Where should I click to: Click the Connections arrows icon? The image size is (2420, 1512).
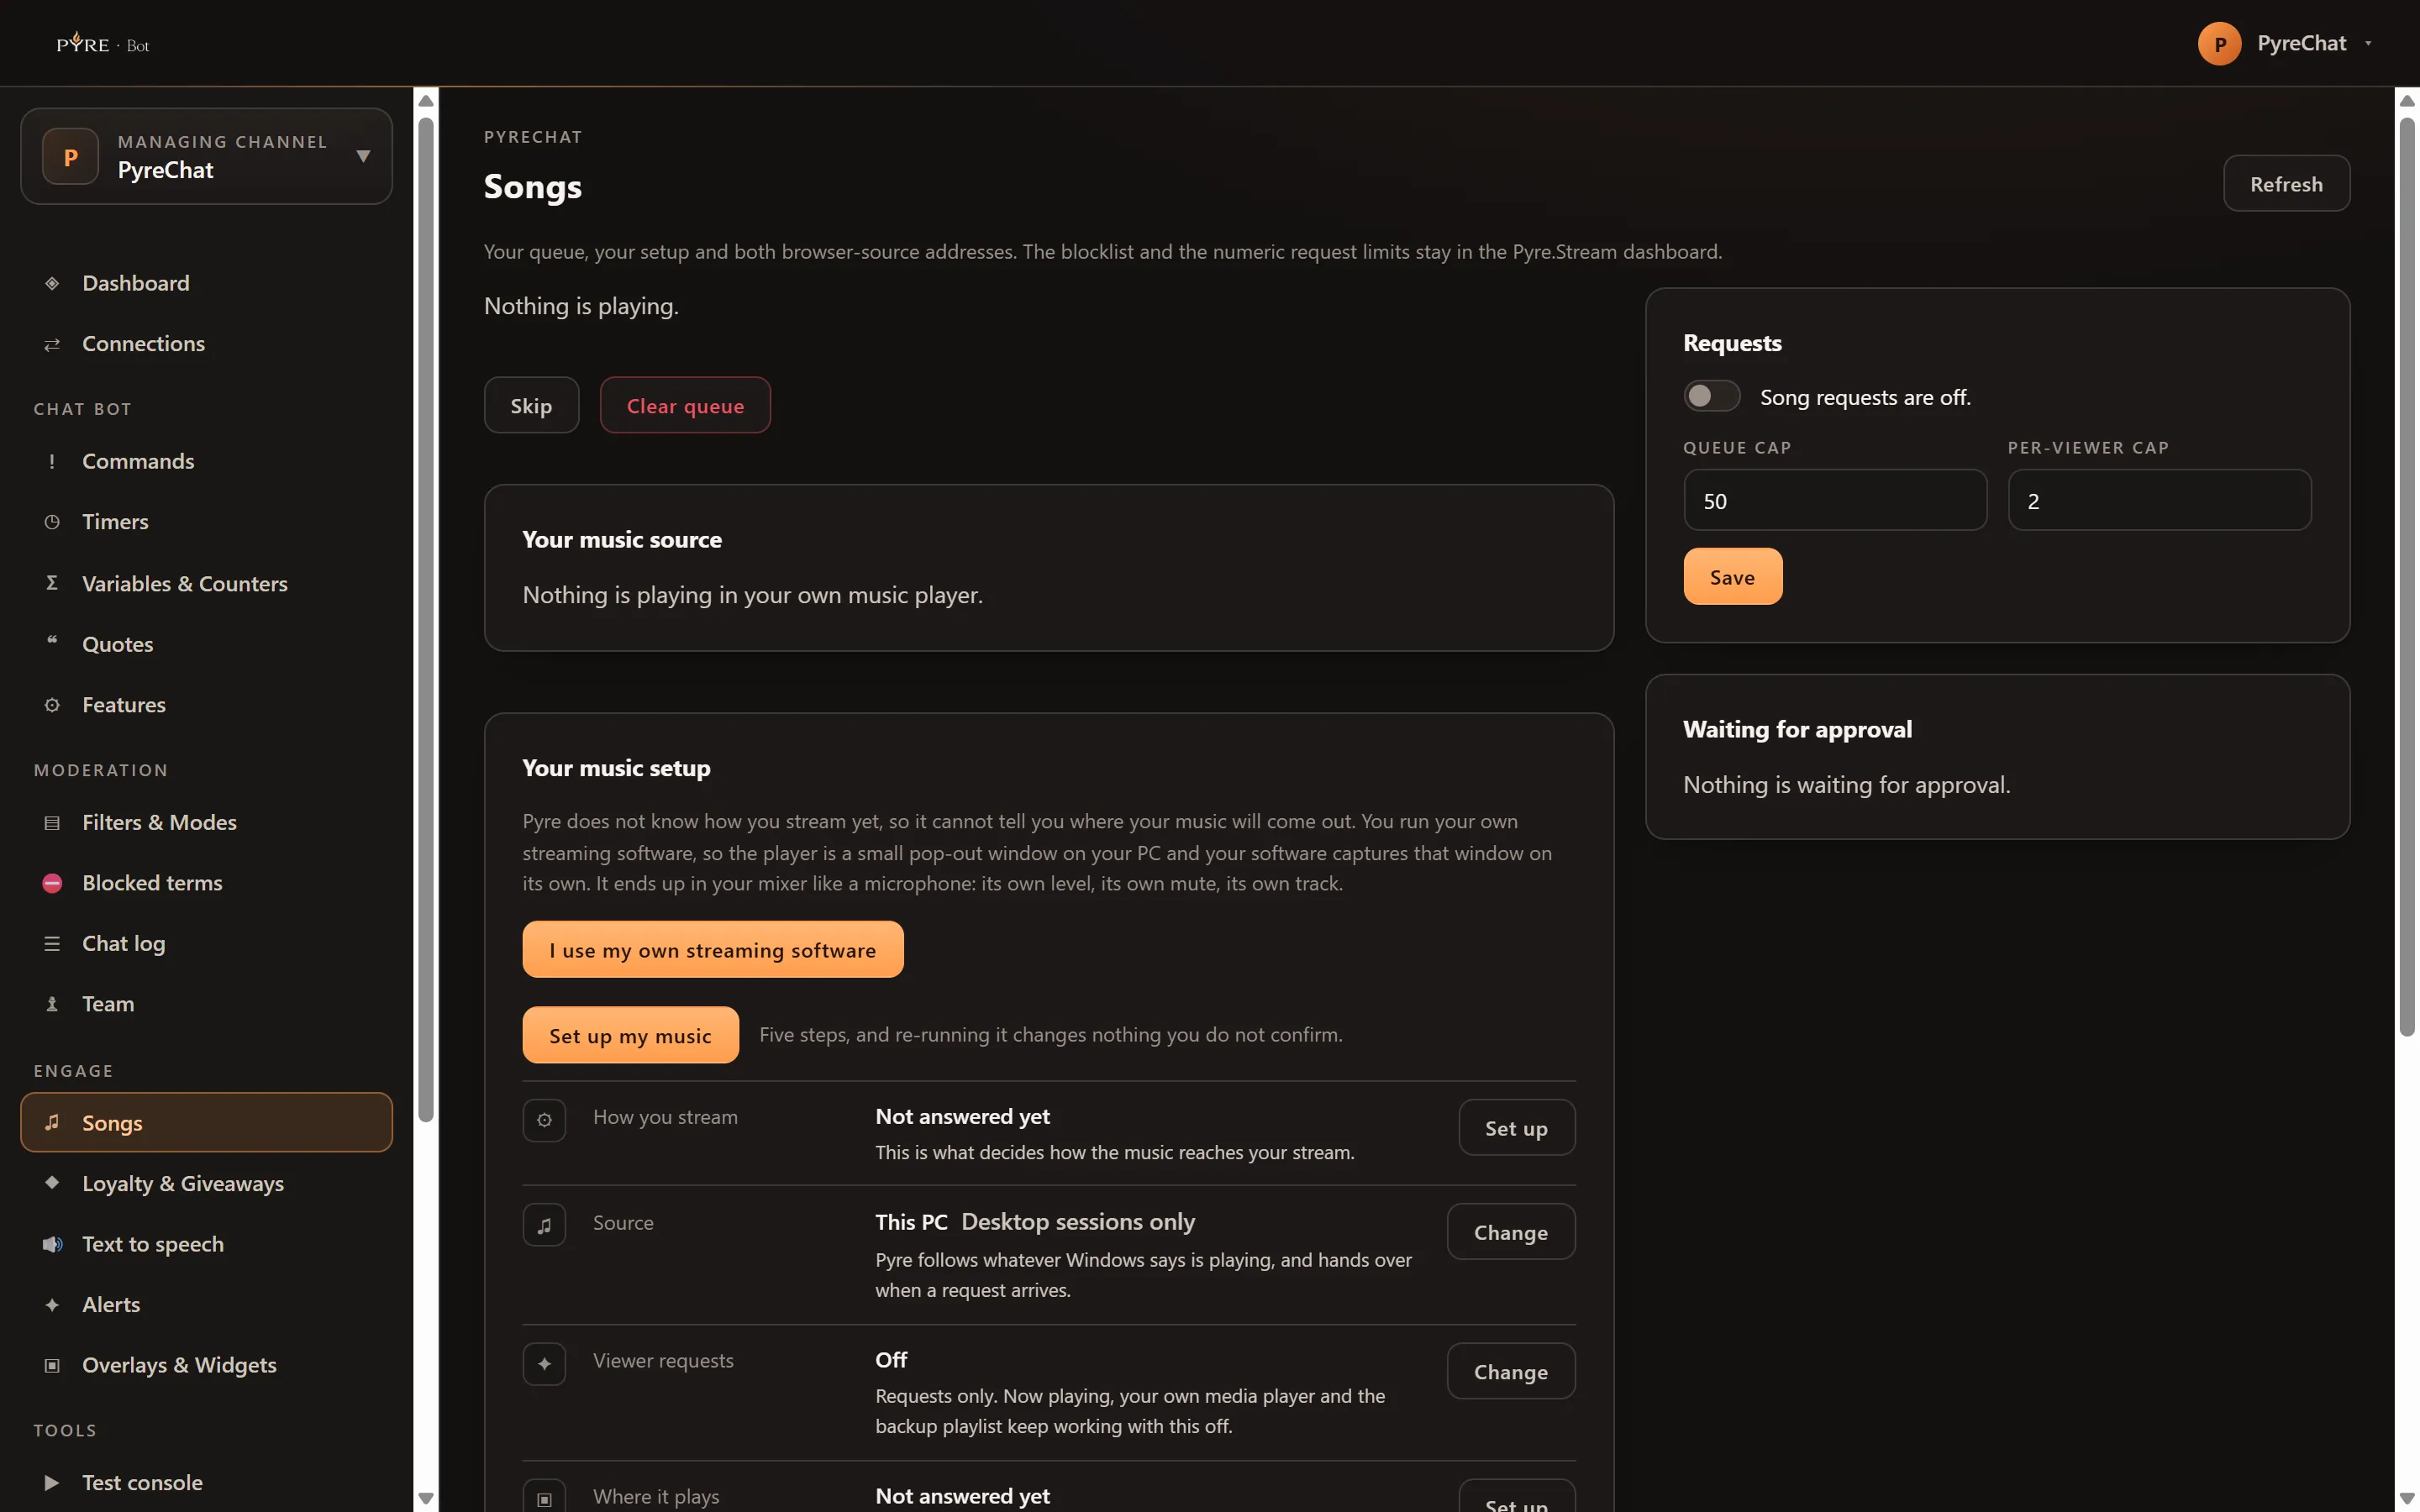(x=52, y=344)
